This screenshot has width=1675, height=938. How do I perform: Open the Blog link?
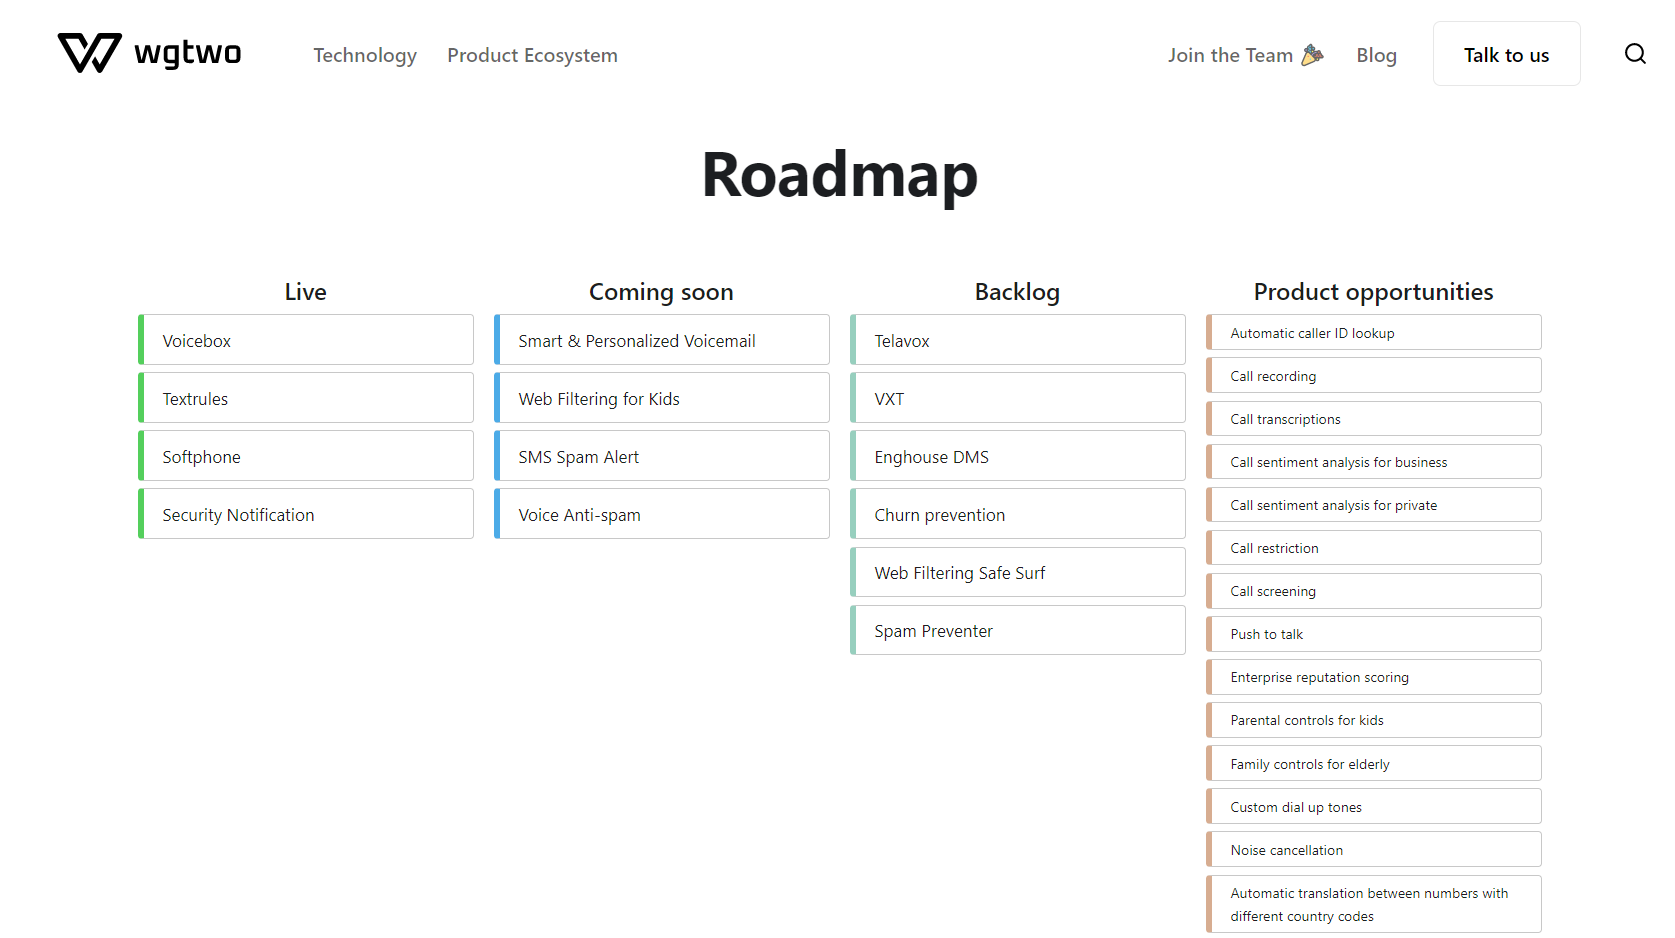tap(1376, 55)
